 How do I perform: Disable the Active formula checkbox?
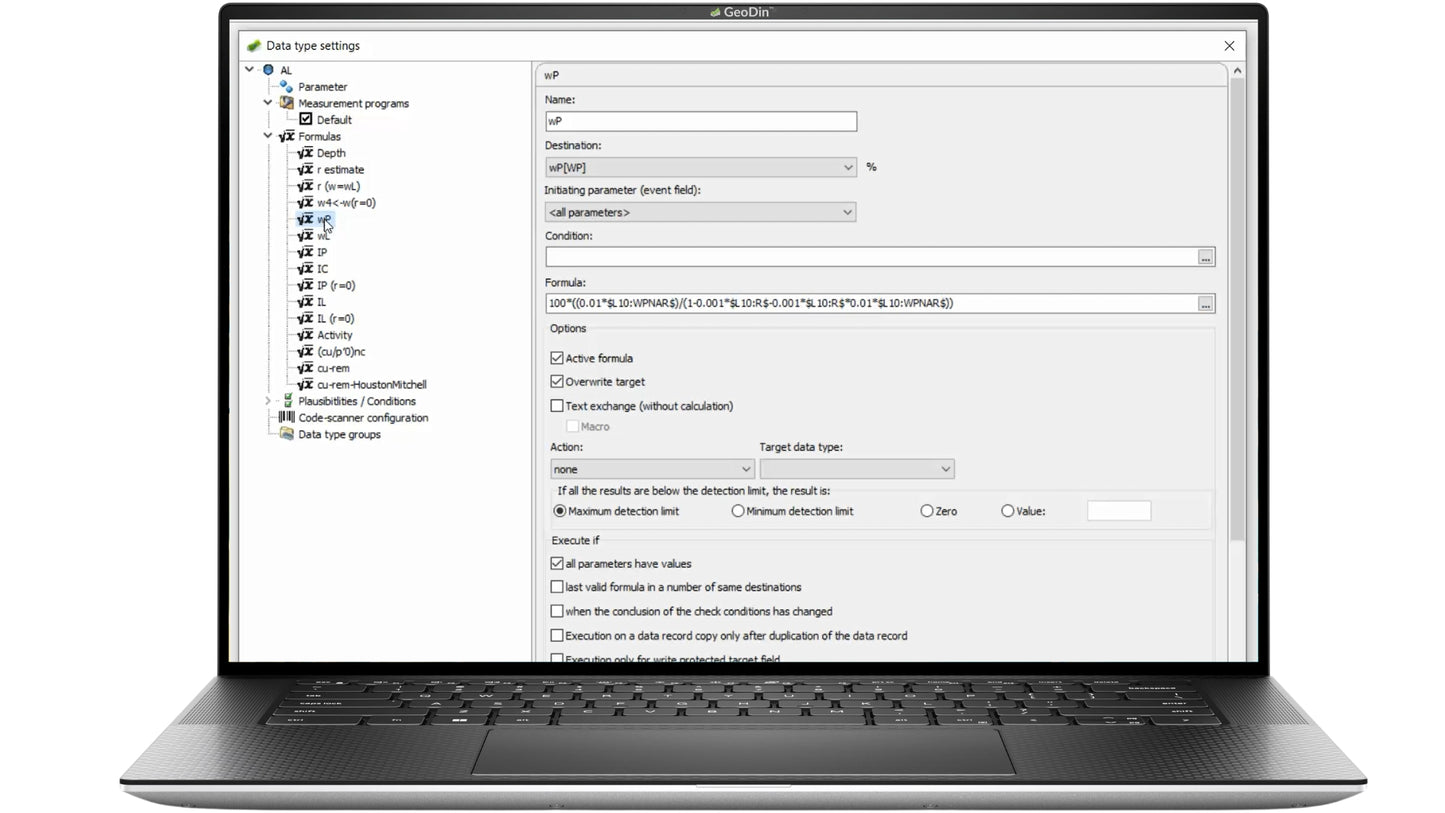click(x=557, y=358)
